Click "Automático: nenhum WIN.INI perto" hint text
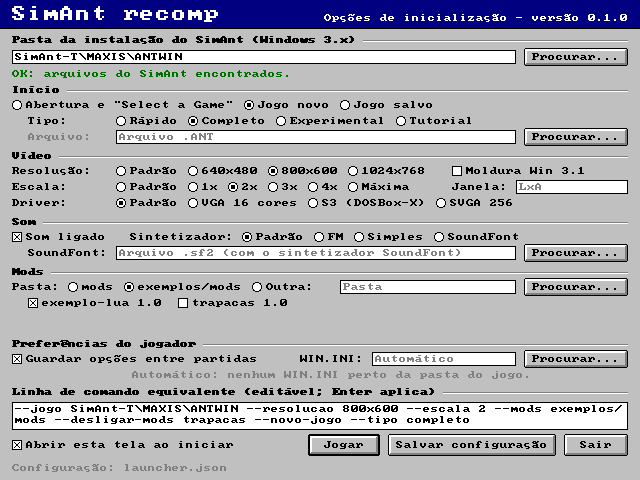640x480 pixels. [x=330, y=375]
